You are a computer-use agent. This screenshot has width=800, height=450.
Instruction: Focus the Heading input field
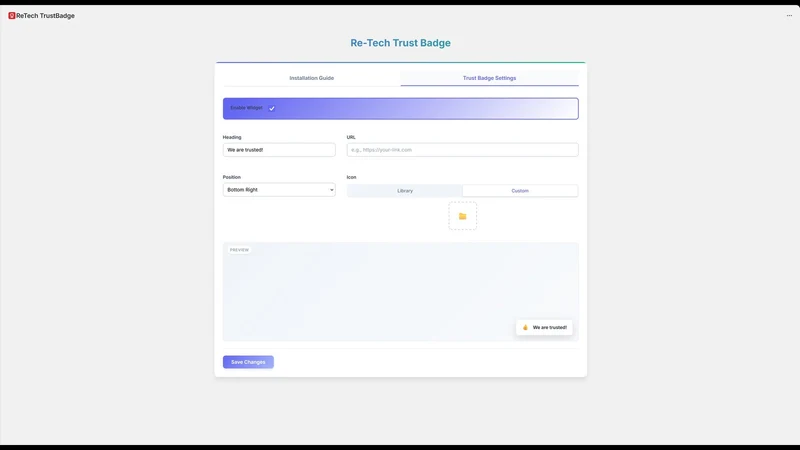coord(279,149)
